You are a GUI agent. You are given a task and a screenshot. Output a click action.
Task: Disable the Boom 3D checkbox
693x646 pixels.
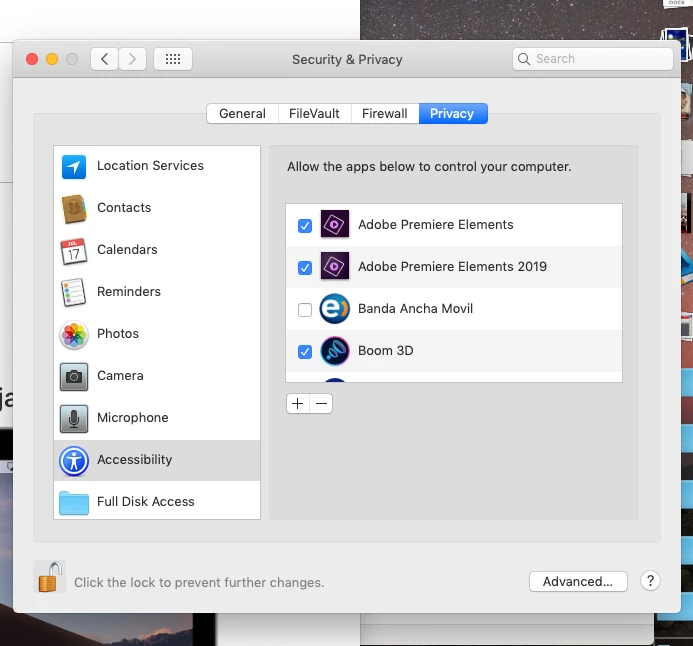pyautogui.click(x=305, y=352)
